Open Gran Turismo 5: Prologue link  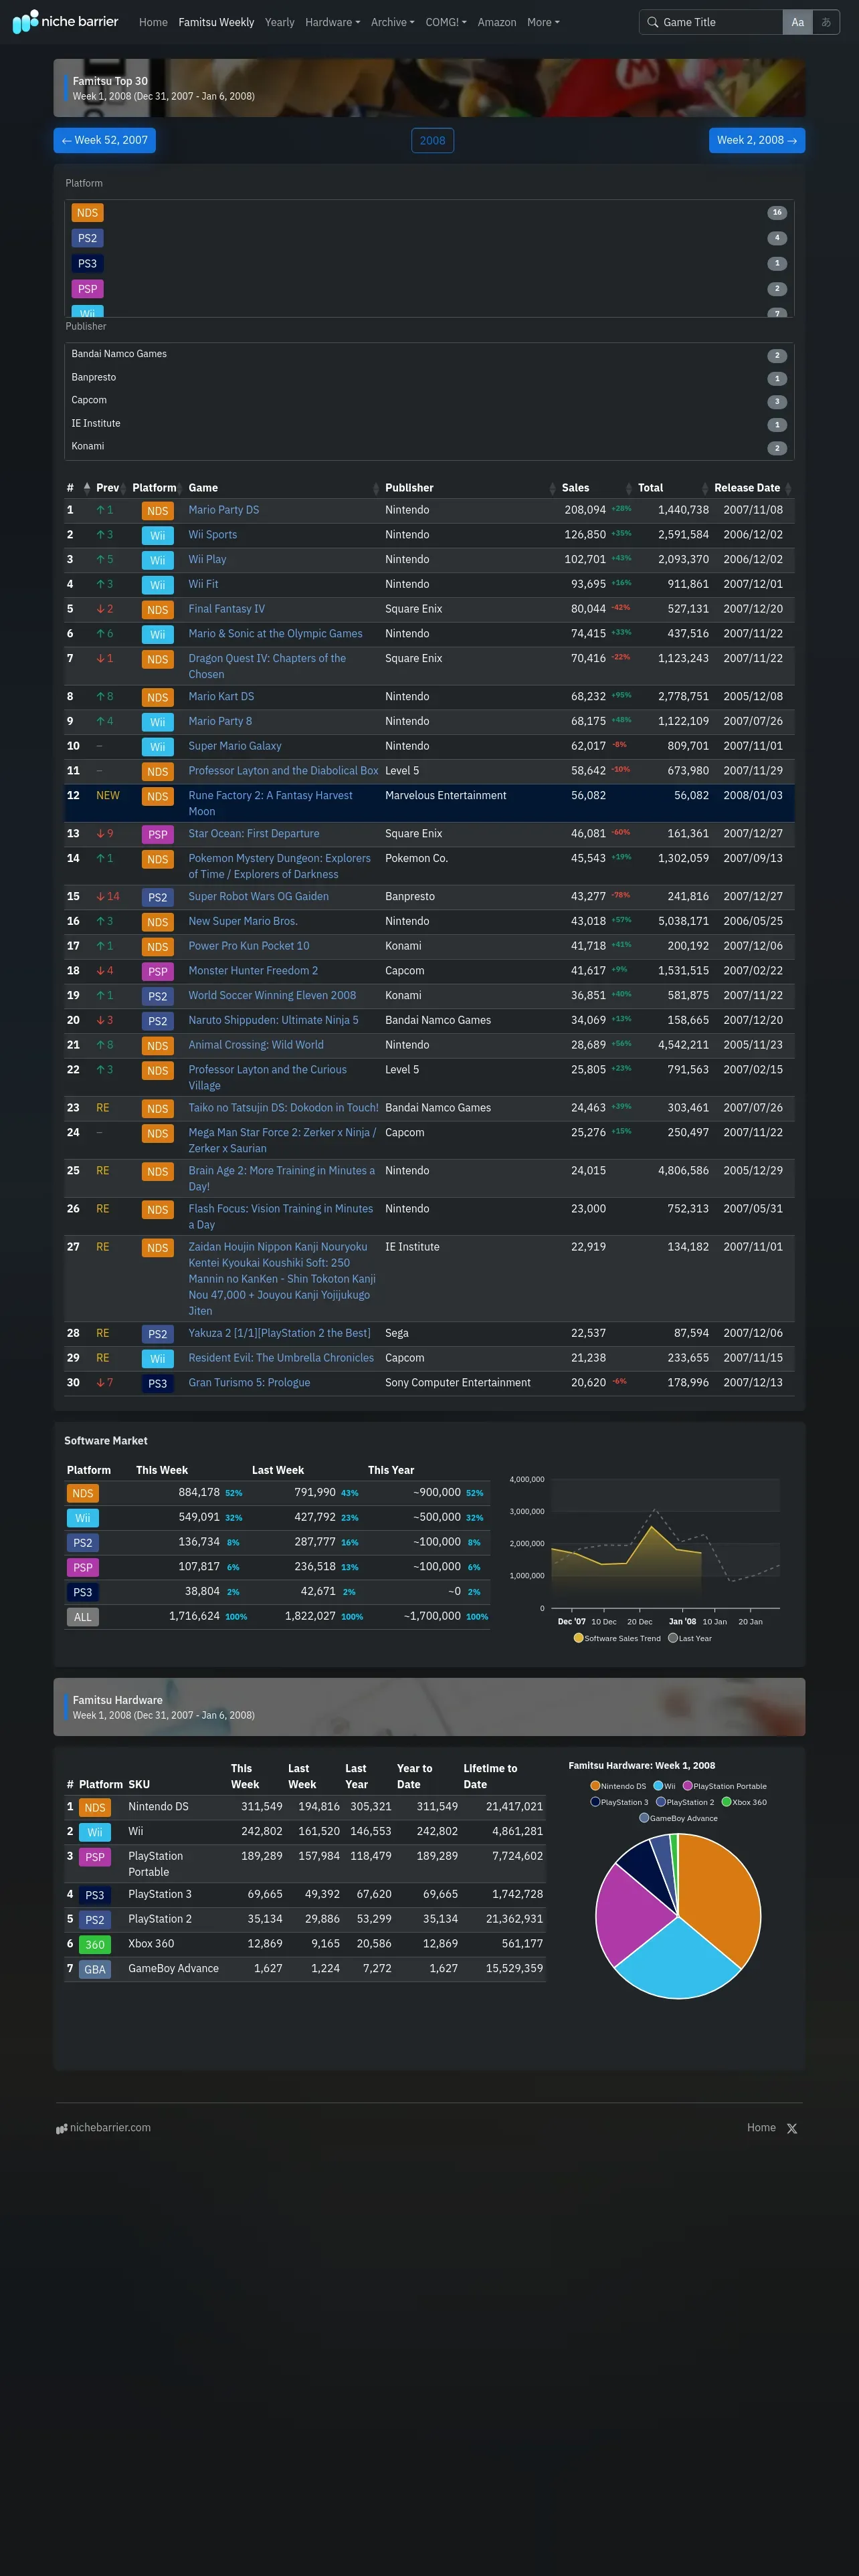249,1383
